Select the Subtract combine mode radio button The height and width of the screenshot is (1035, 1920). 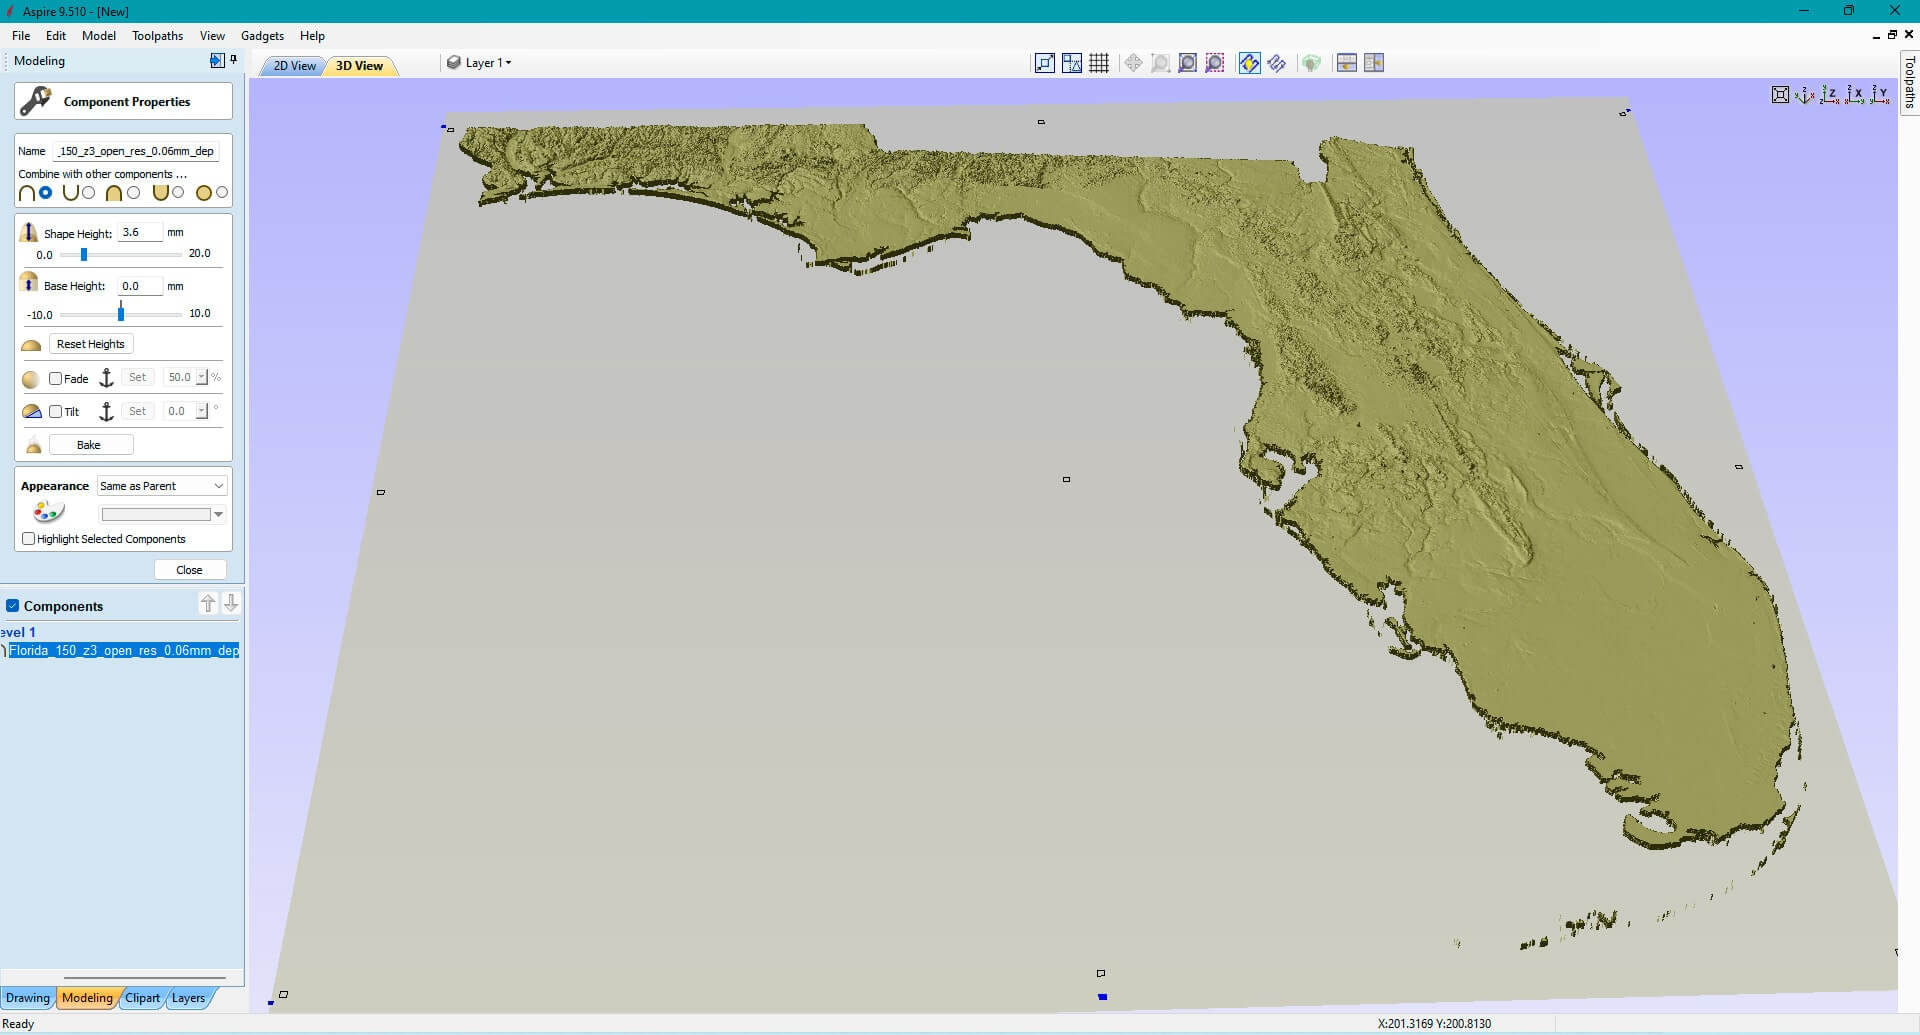(89, 192)
